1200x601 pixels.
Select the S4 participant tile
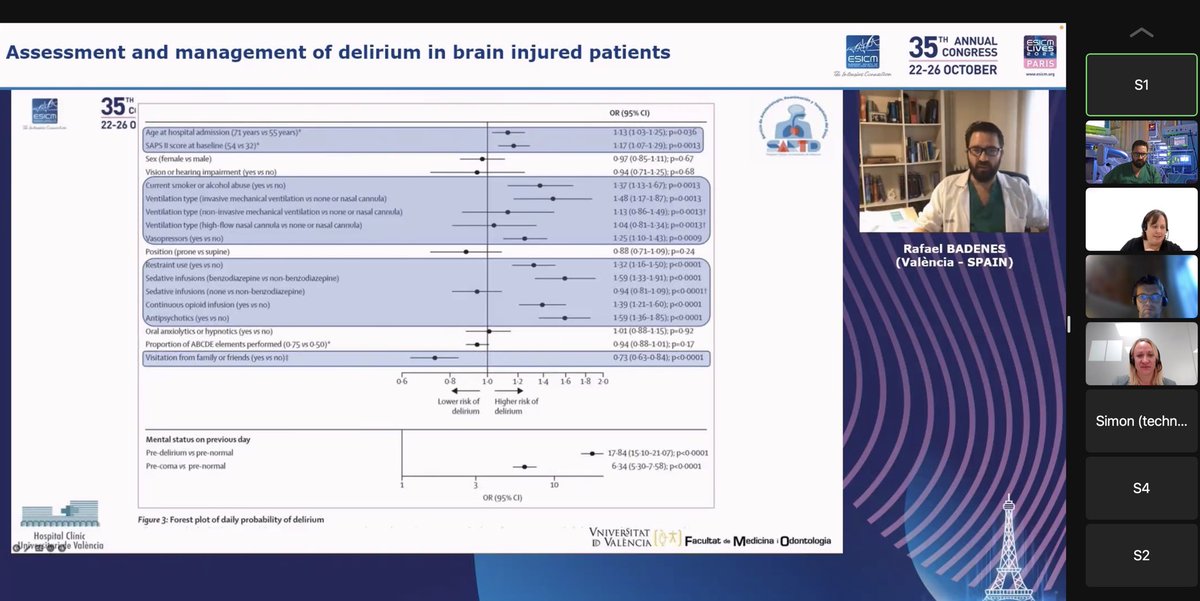[1141, 488]
